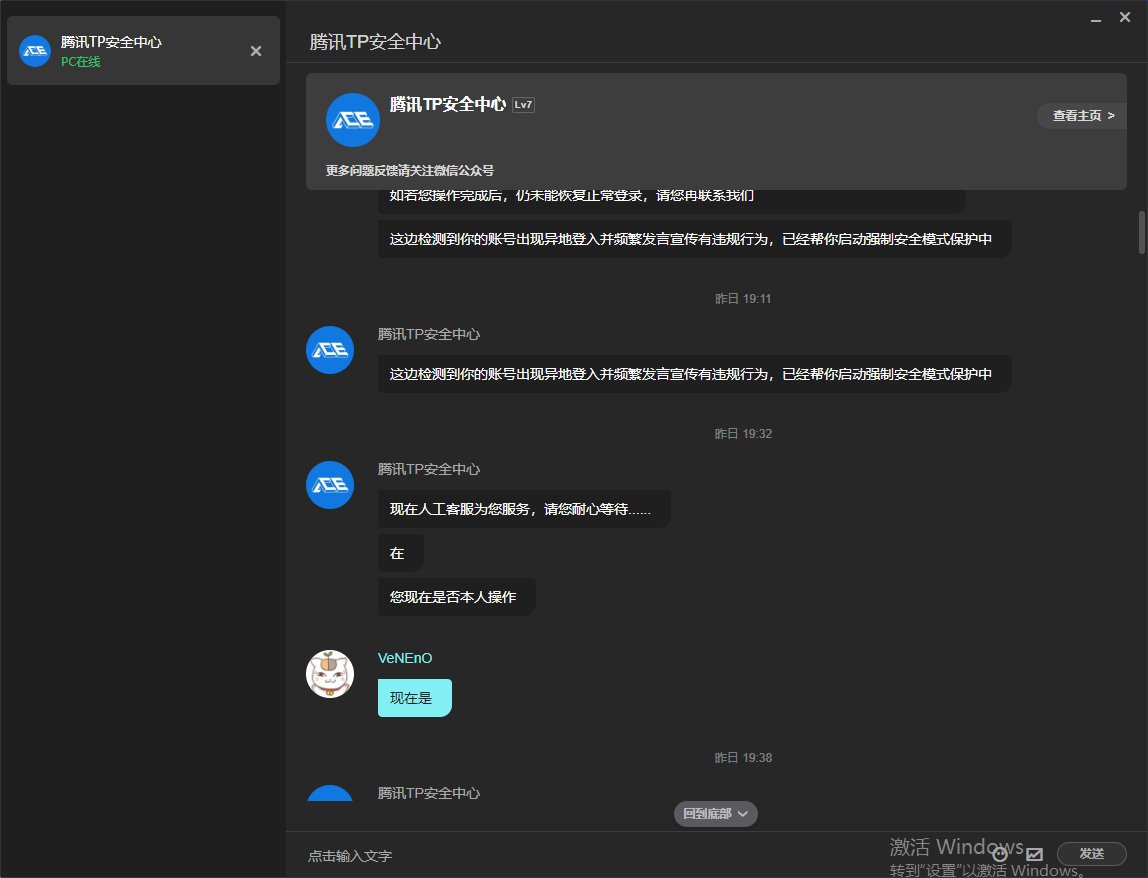This screenshot has width=1148, height=878.
Task: Click the 如若您操作完成后 message
Action: click(671, 201)
